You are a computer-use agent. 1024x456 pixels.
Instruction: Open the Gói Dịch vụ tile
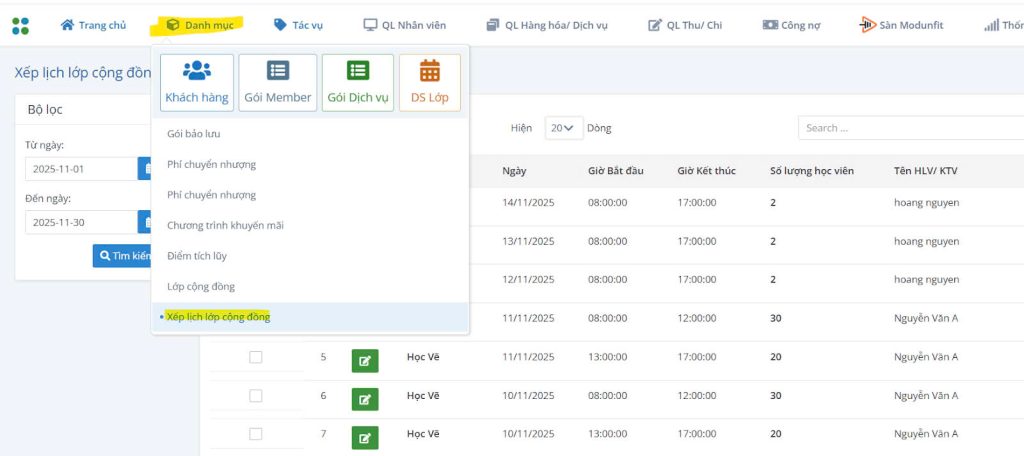click(358, 82)
